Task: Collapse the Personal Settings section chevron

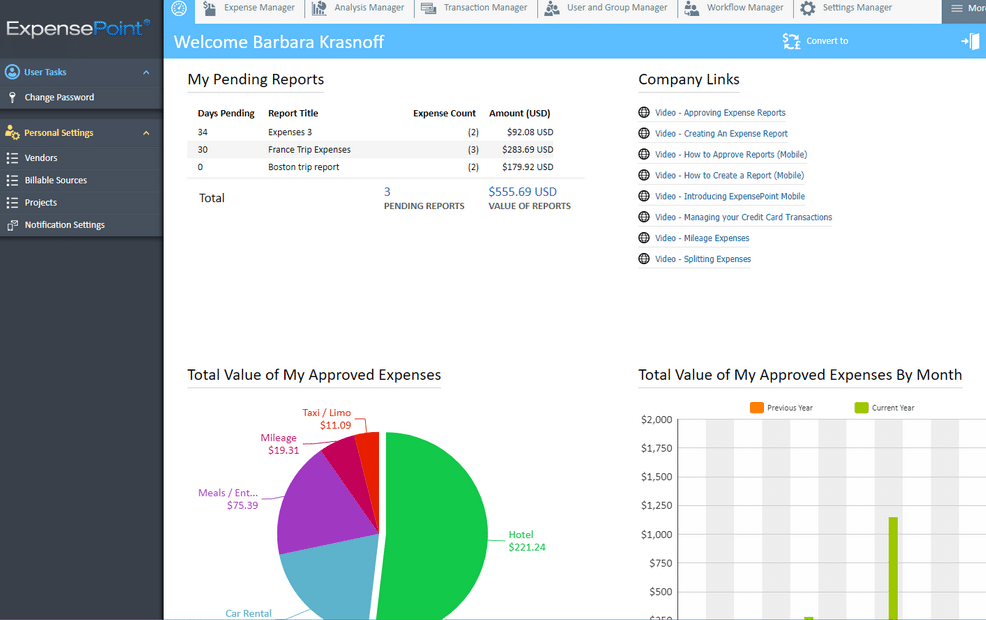Action: coord(146,133)
